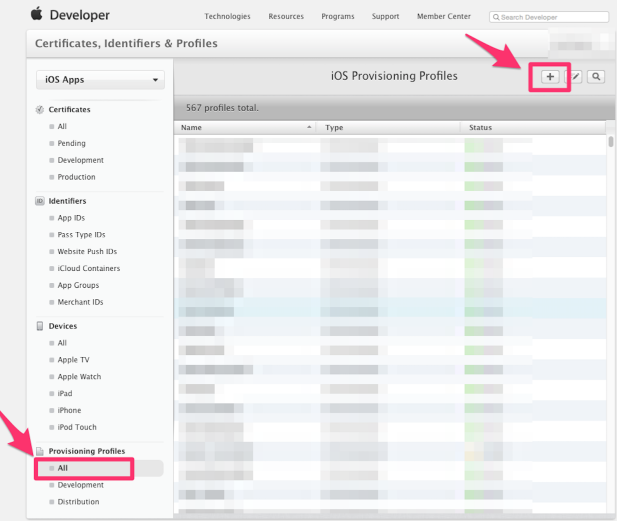Screen dimensions: 617x522
Task: Open the iOS Apps platform dropdown
Action: coord(101,79)
